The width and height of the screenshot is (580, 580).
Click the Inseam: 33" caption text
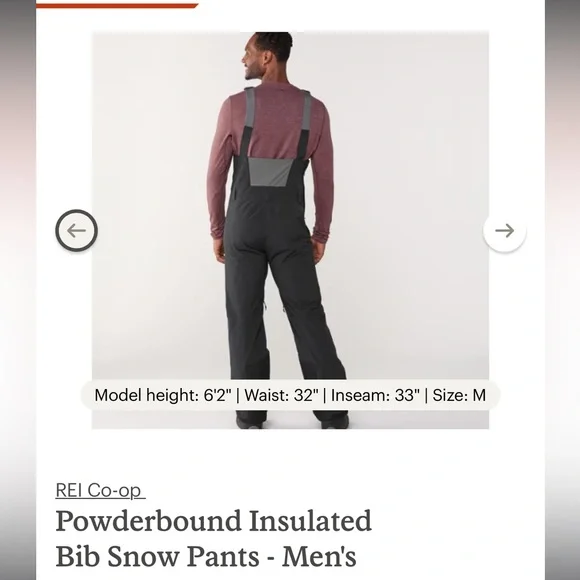coord(375,395)
